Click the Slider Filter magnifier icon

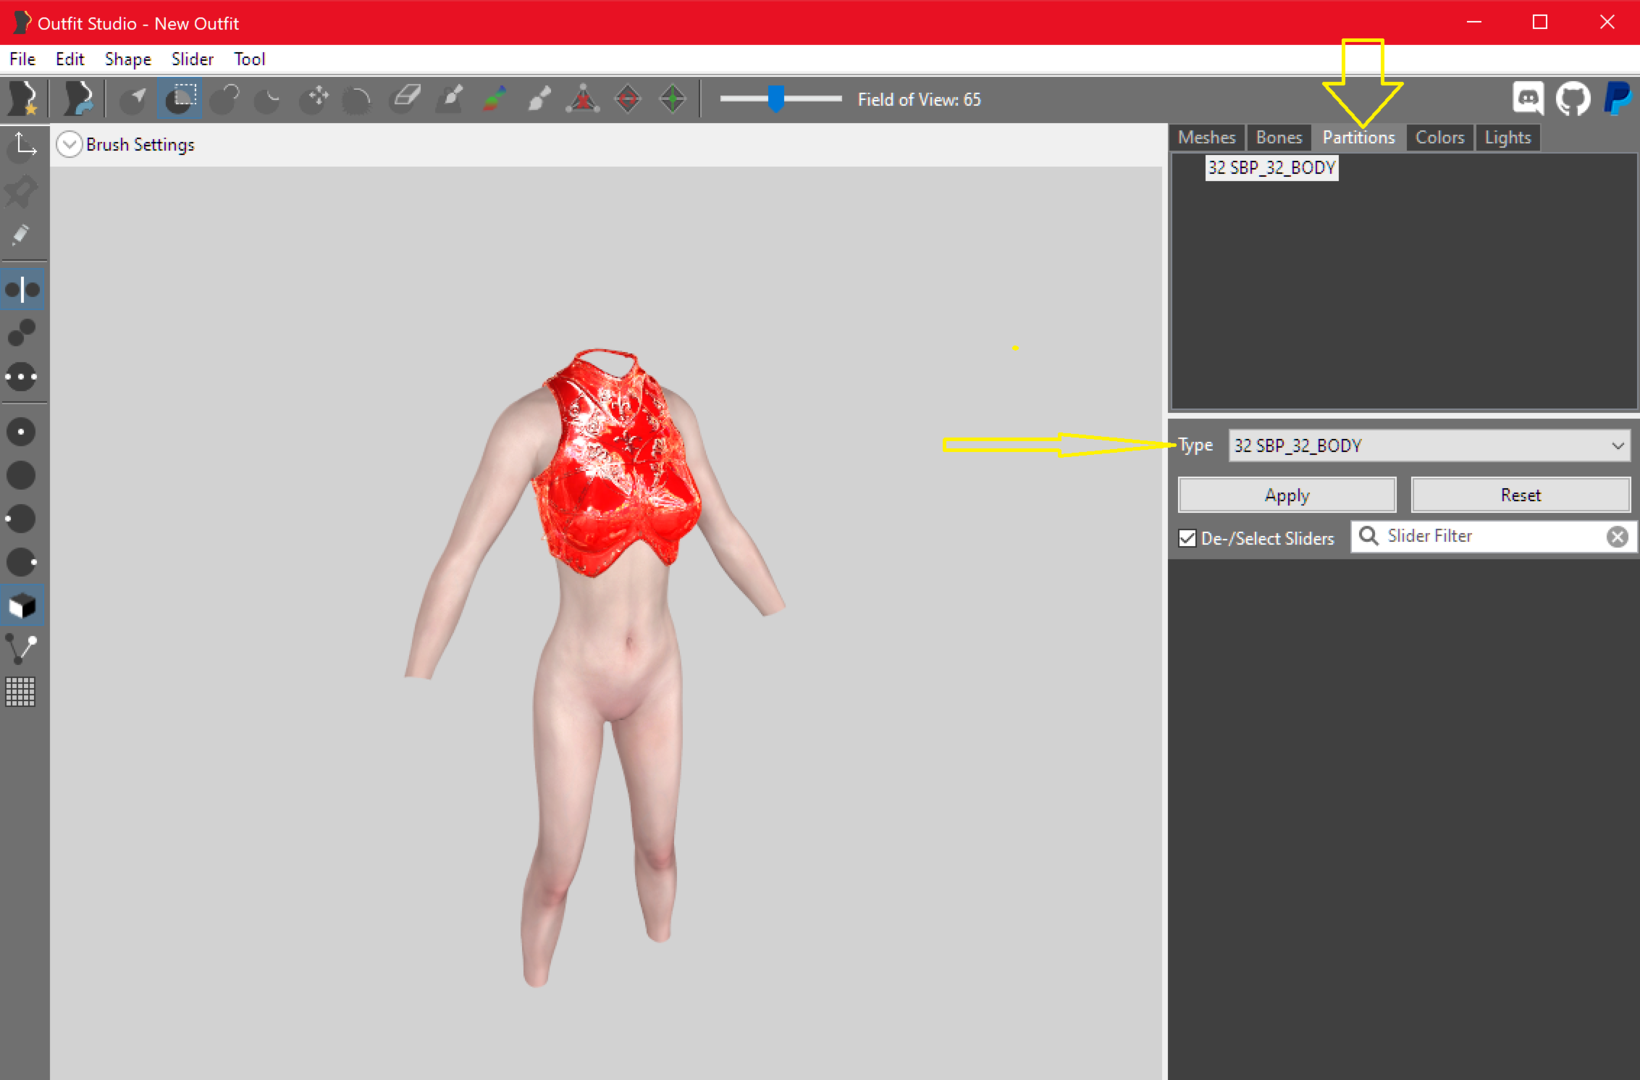tap(1368, 536)
